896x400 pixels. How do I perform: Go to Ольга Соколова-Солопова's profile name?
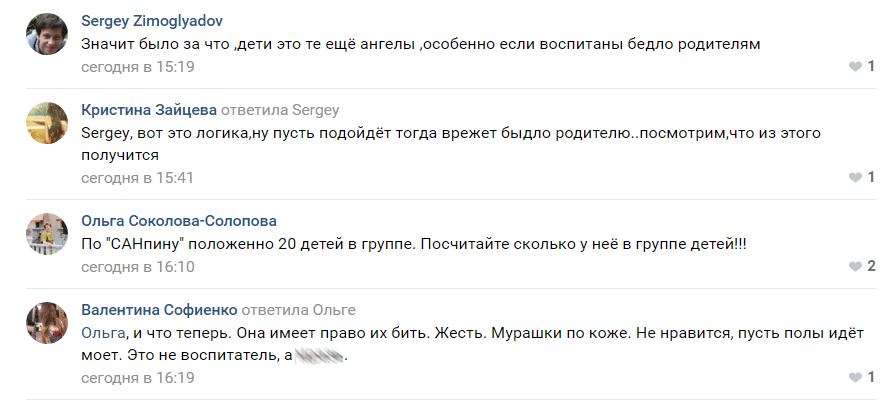179,220
